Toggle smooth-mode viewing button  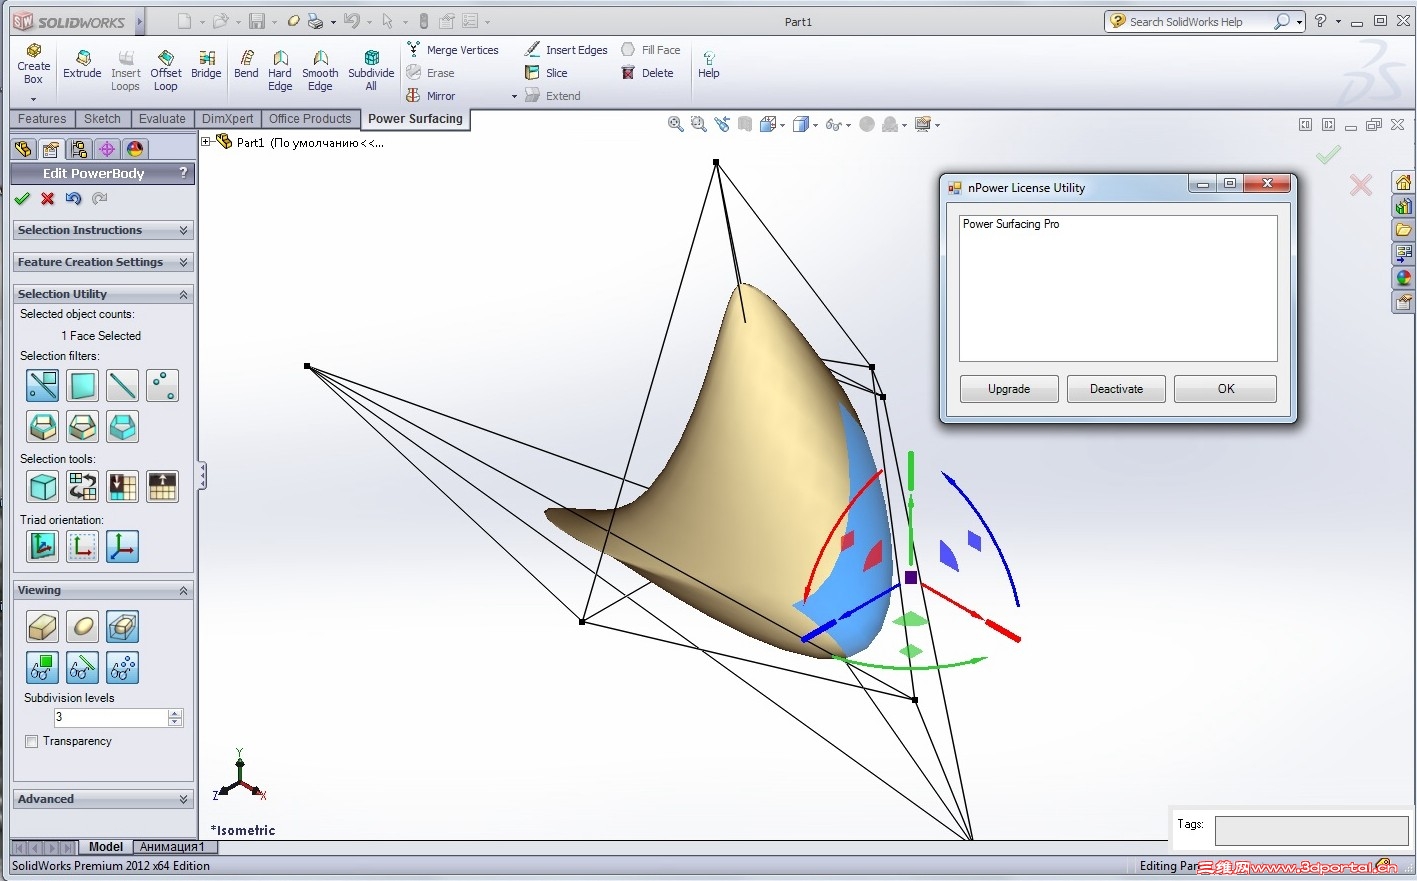click(x=82, y=627)
